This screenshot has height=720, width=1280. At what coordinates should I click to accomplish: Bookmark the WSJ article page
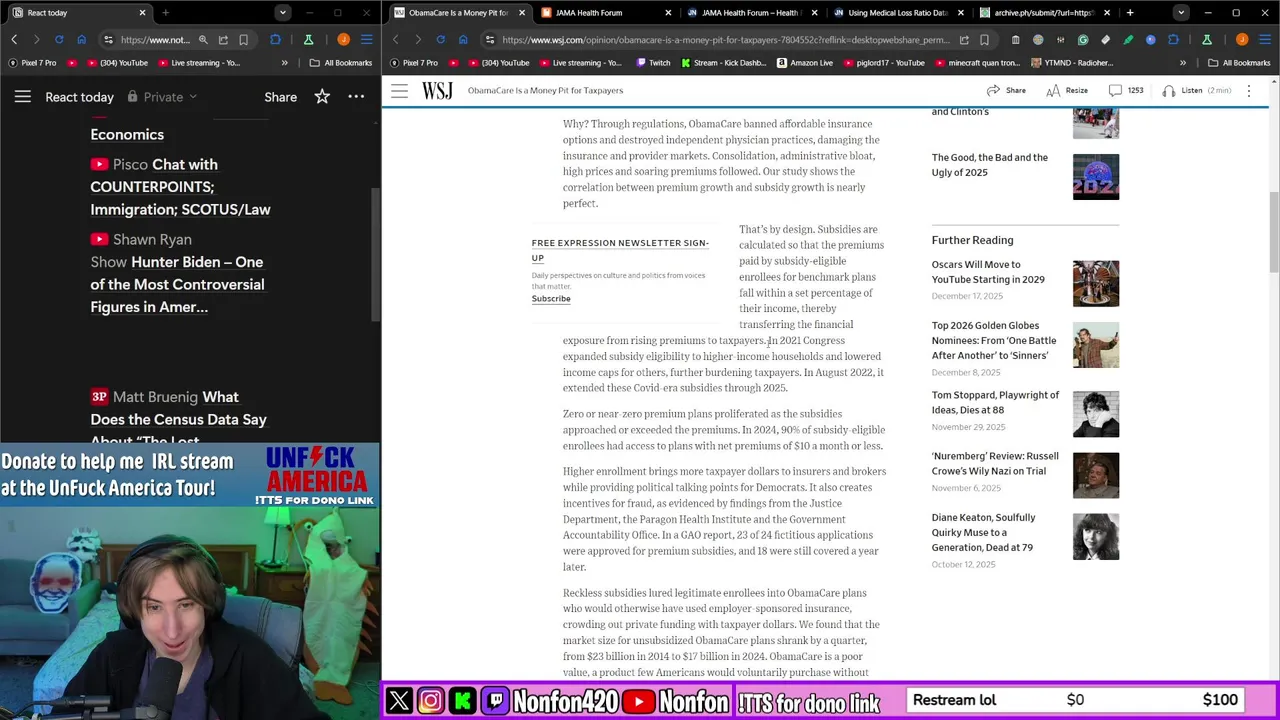(985, 40)
